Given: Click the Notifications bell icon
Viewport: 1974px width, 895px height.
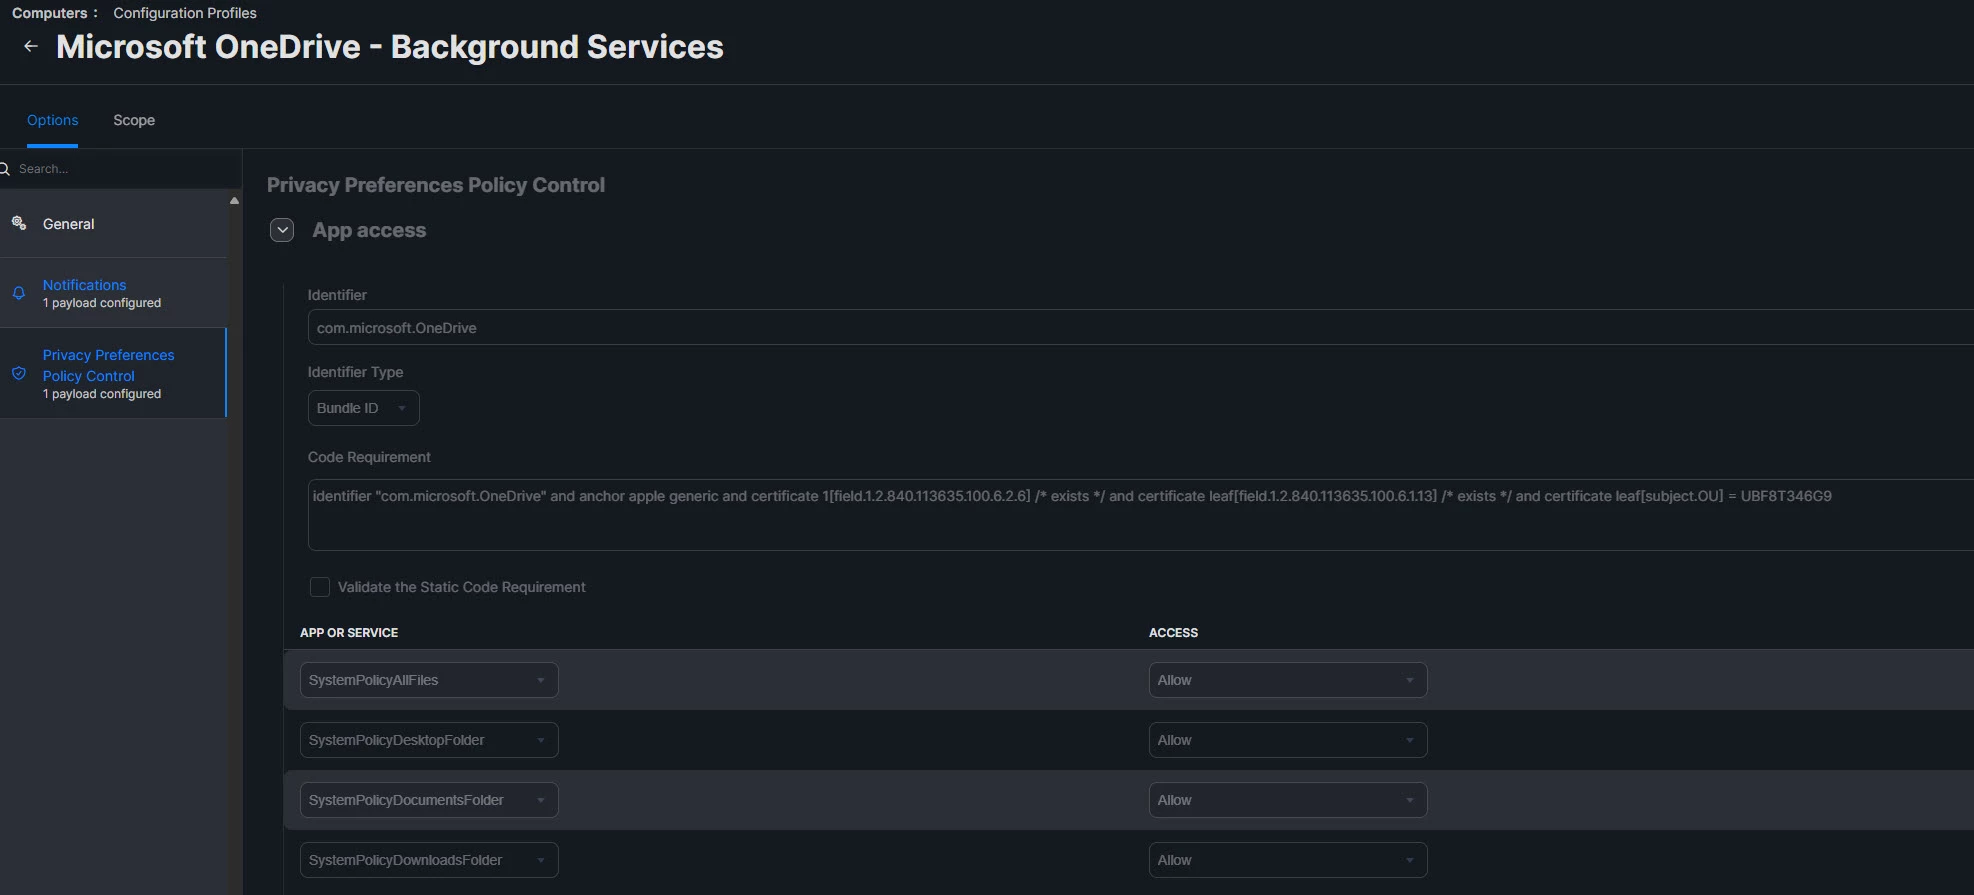Looking at the screenshot, I should [x=19, y=293].
